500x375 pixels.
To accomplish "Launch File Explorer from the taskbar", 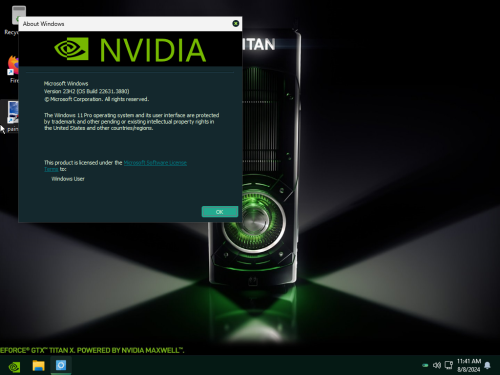I will 38,366.
